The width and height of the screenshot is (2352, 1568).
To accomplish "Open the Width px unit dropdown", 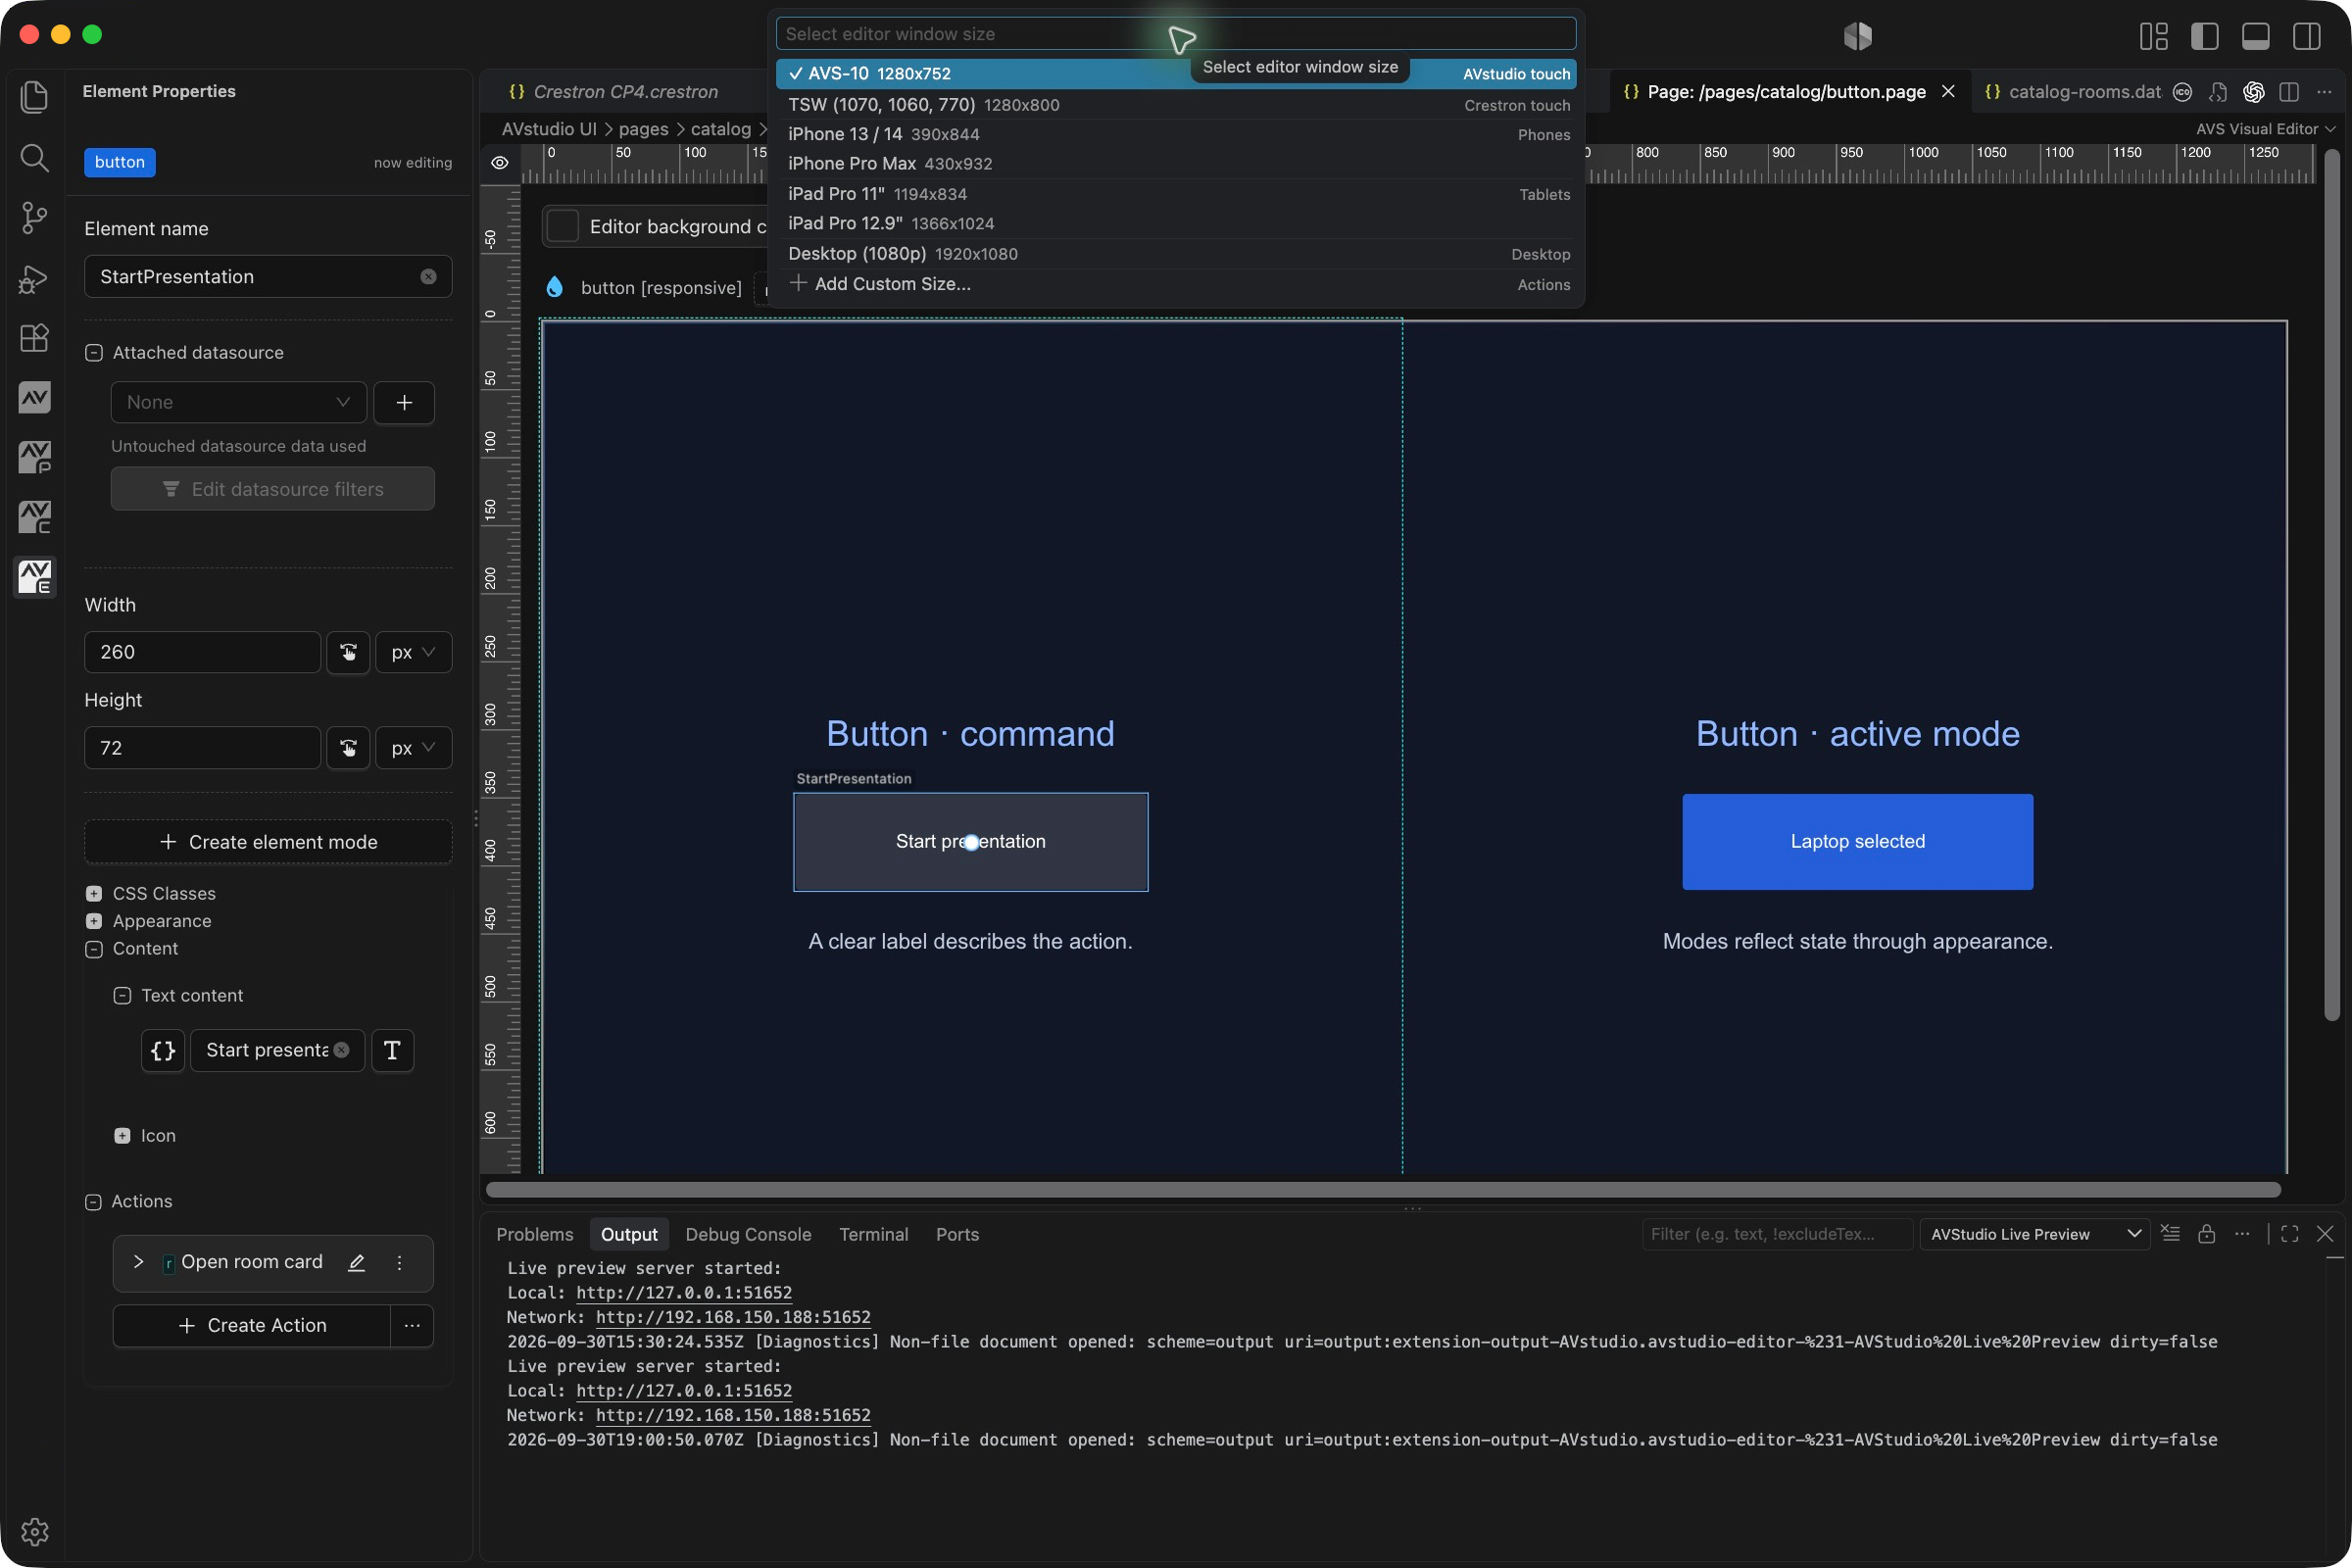I will click(x=413, y=652).
